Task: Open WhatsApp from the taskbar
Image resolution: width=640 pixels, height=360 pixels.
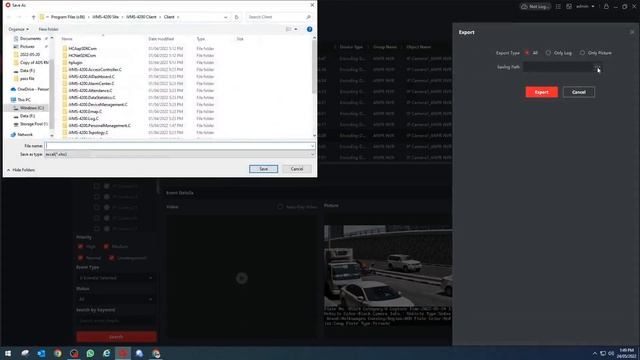Action: click(90, 353)
